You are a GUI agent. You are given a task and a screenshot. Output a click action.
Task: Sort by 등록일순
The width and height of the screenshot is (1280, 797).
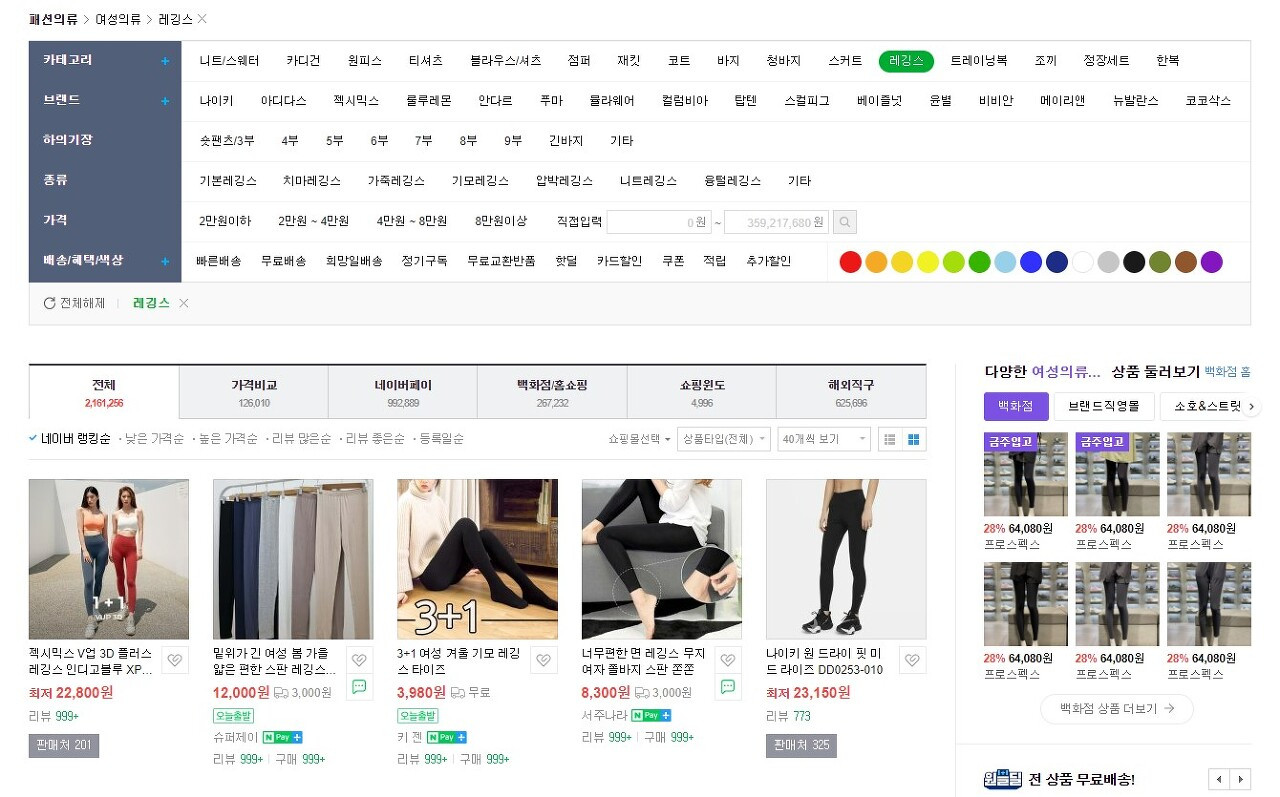point(441,439)
